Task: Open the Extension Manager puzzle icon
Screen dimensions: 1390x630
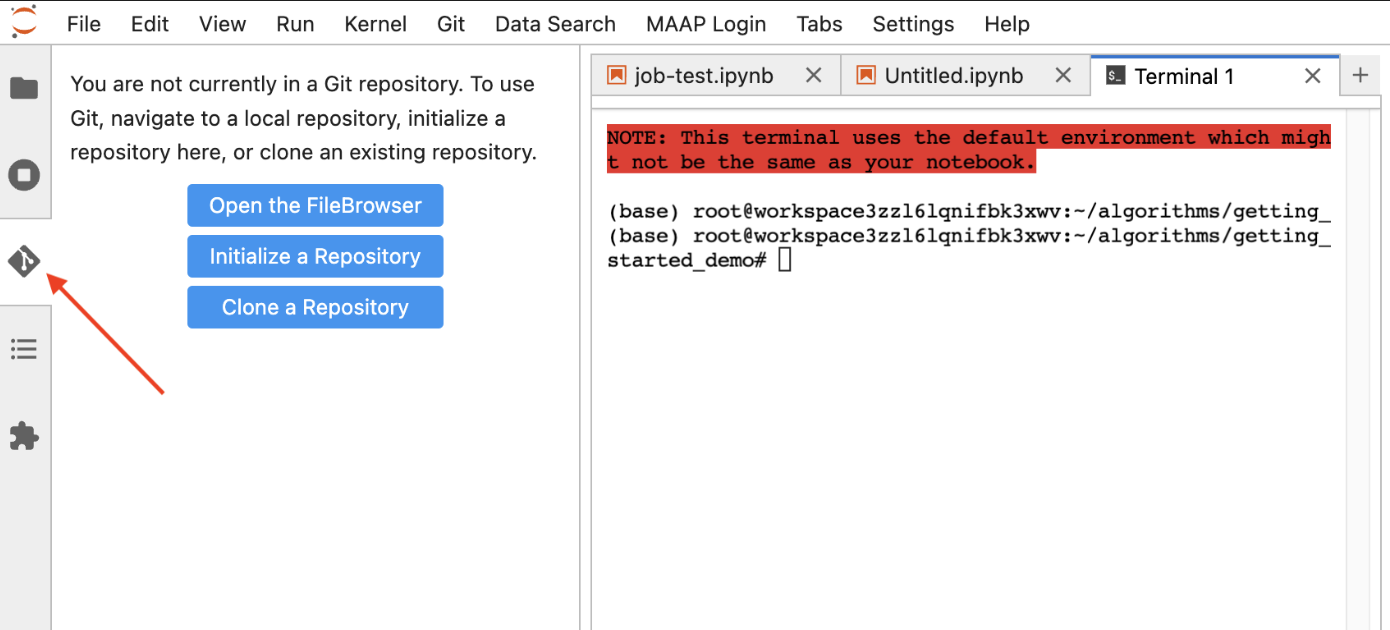Action: [x=24, y=436]
